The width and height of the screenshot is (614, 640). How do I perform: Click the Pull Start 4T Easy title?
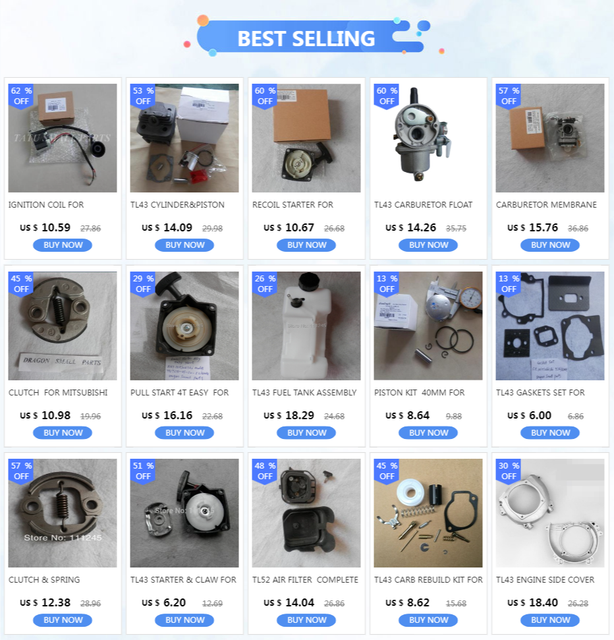pos(179,392)
